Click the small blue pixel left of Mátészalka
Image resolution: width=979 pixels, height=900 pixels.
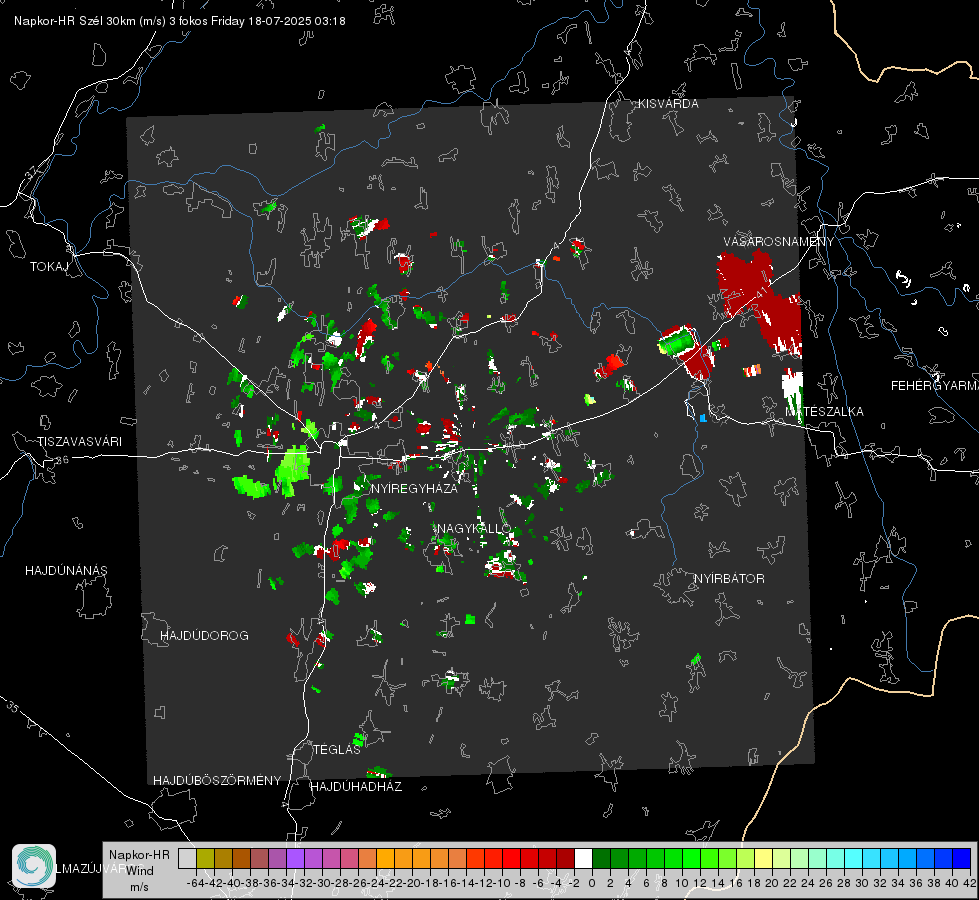coord(704,418)
